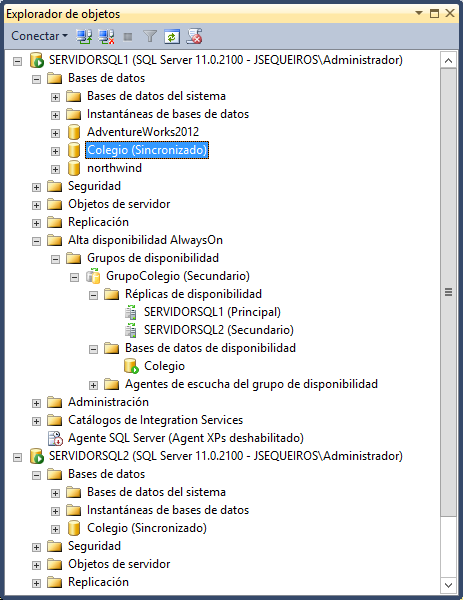Click the SERVIDORSQL2 server icon
Viewport: 463px width, 600px height.
pyautogui.click(x=37, y=456)
